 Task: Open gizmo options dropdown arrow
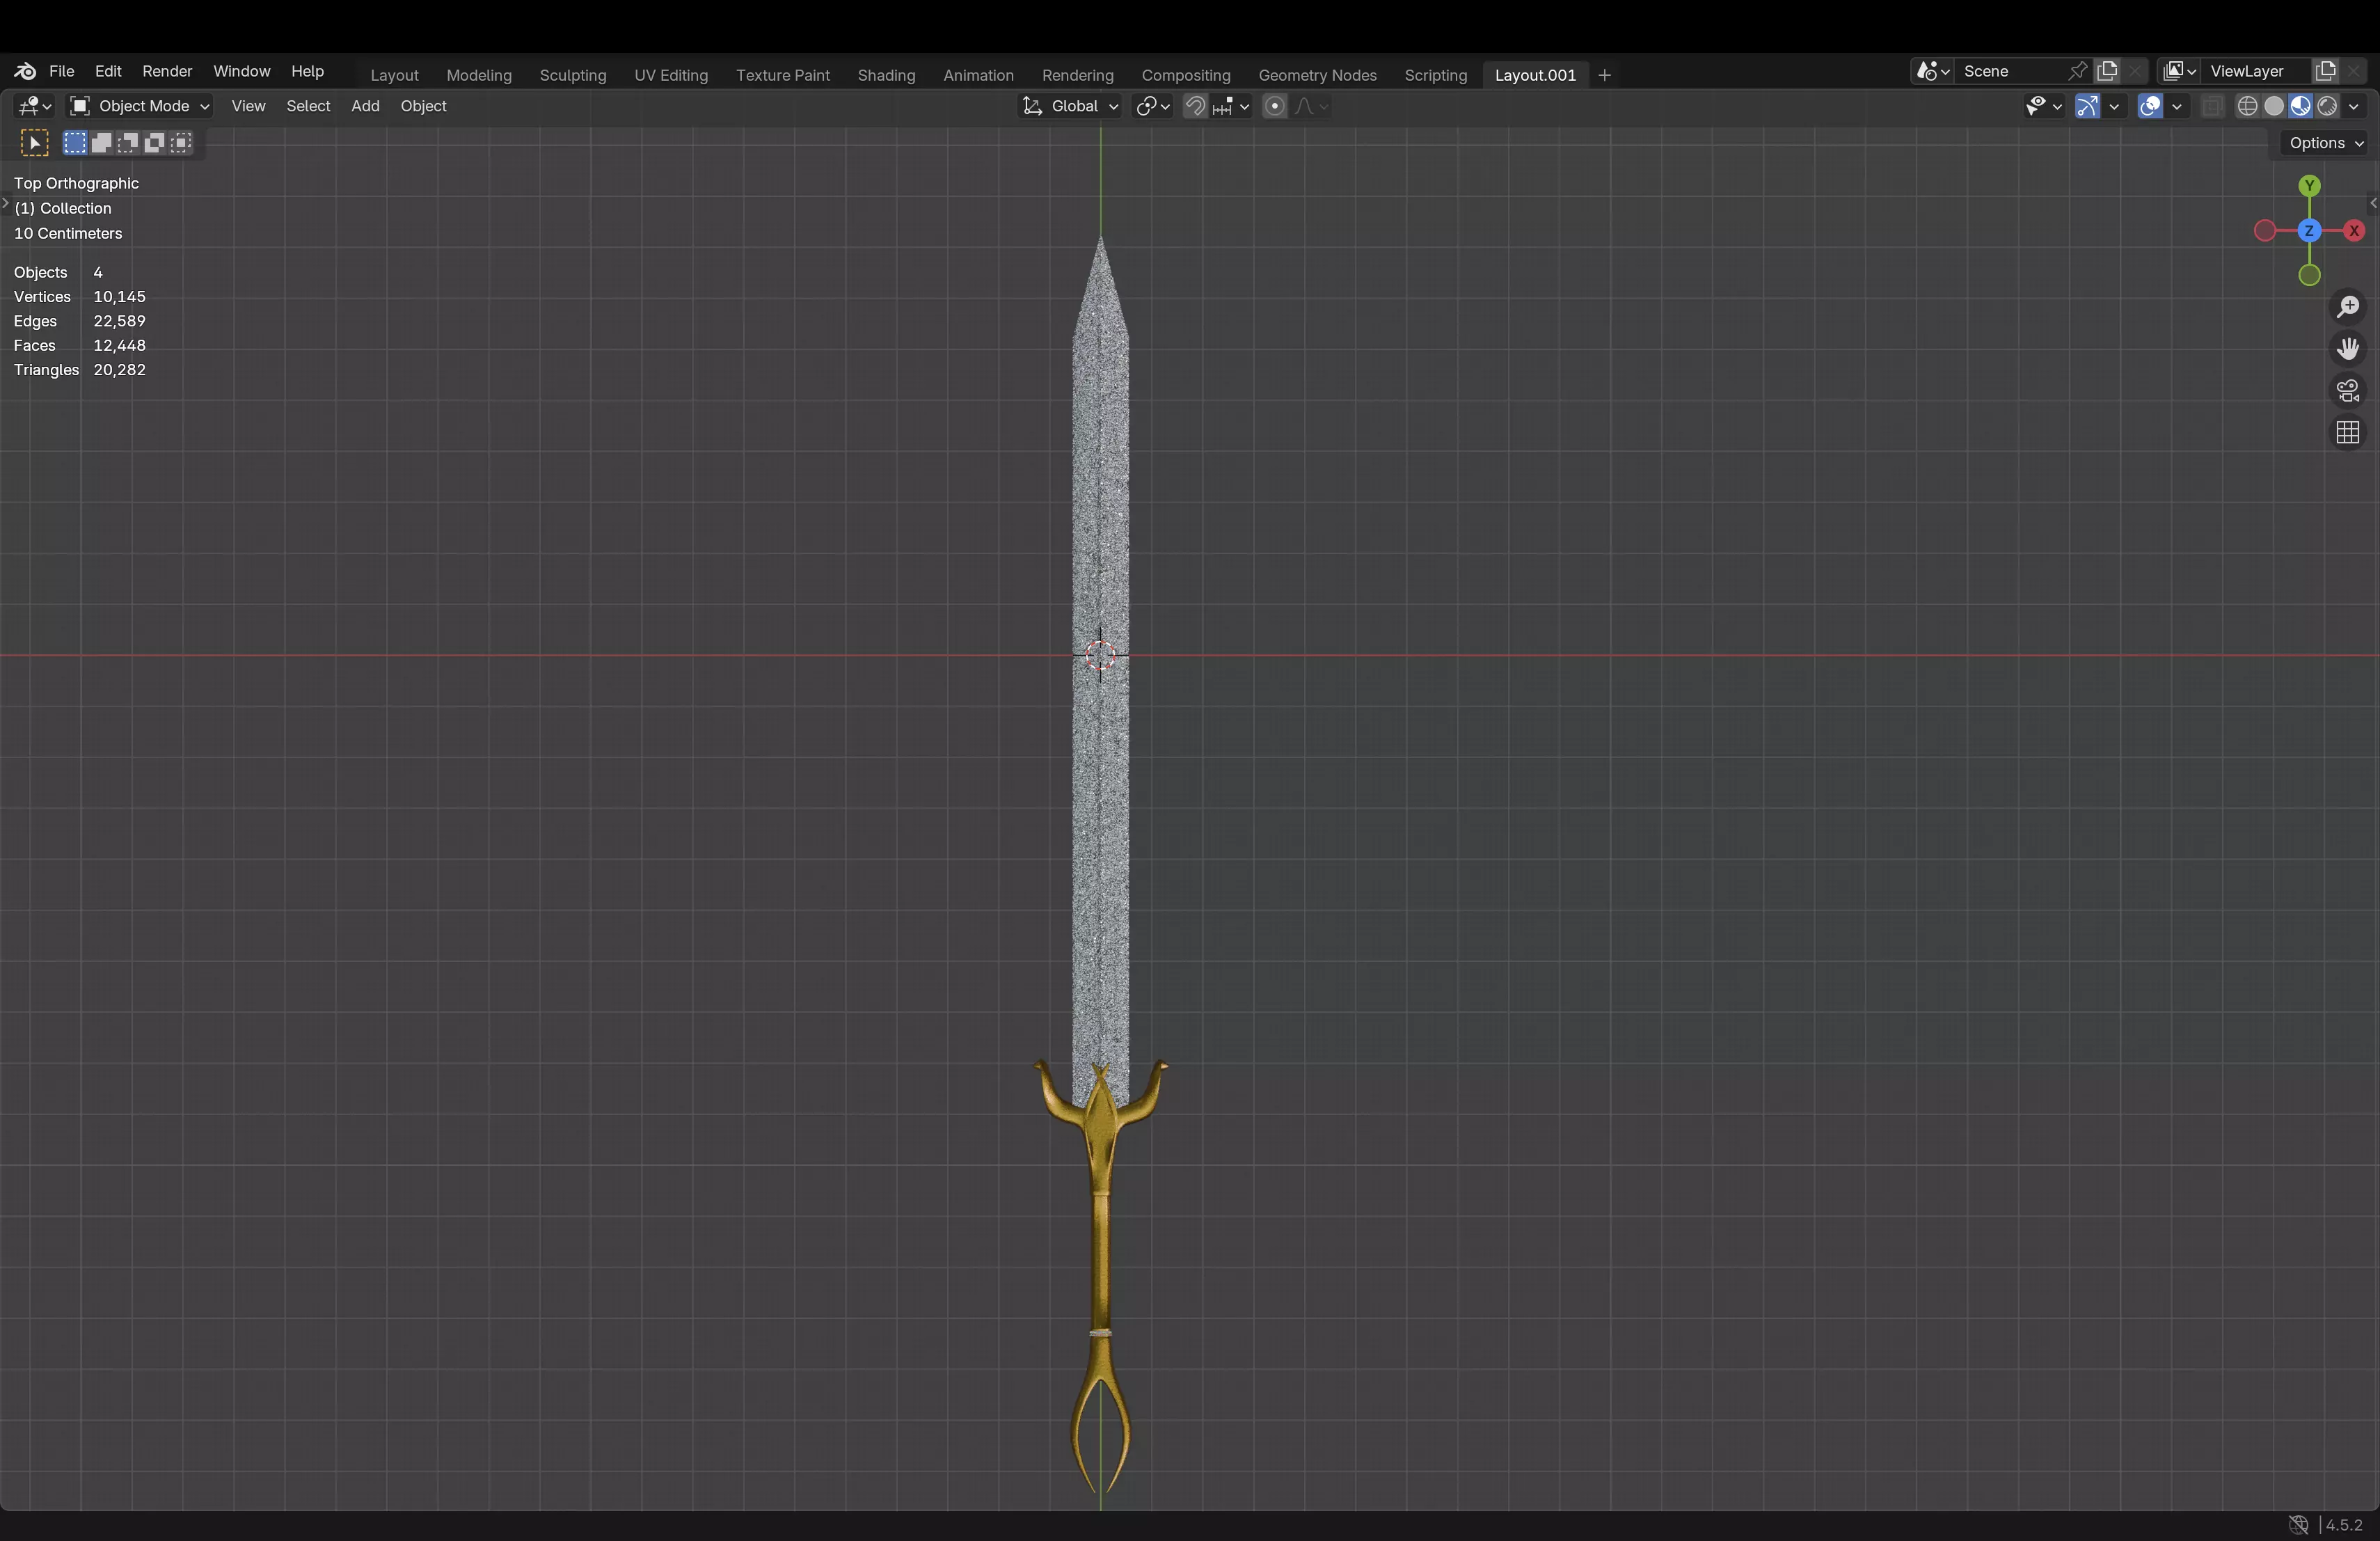pos(2114,106)
